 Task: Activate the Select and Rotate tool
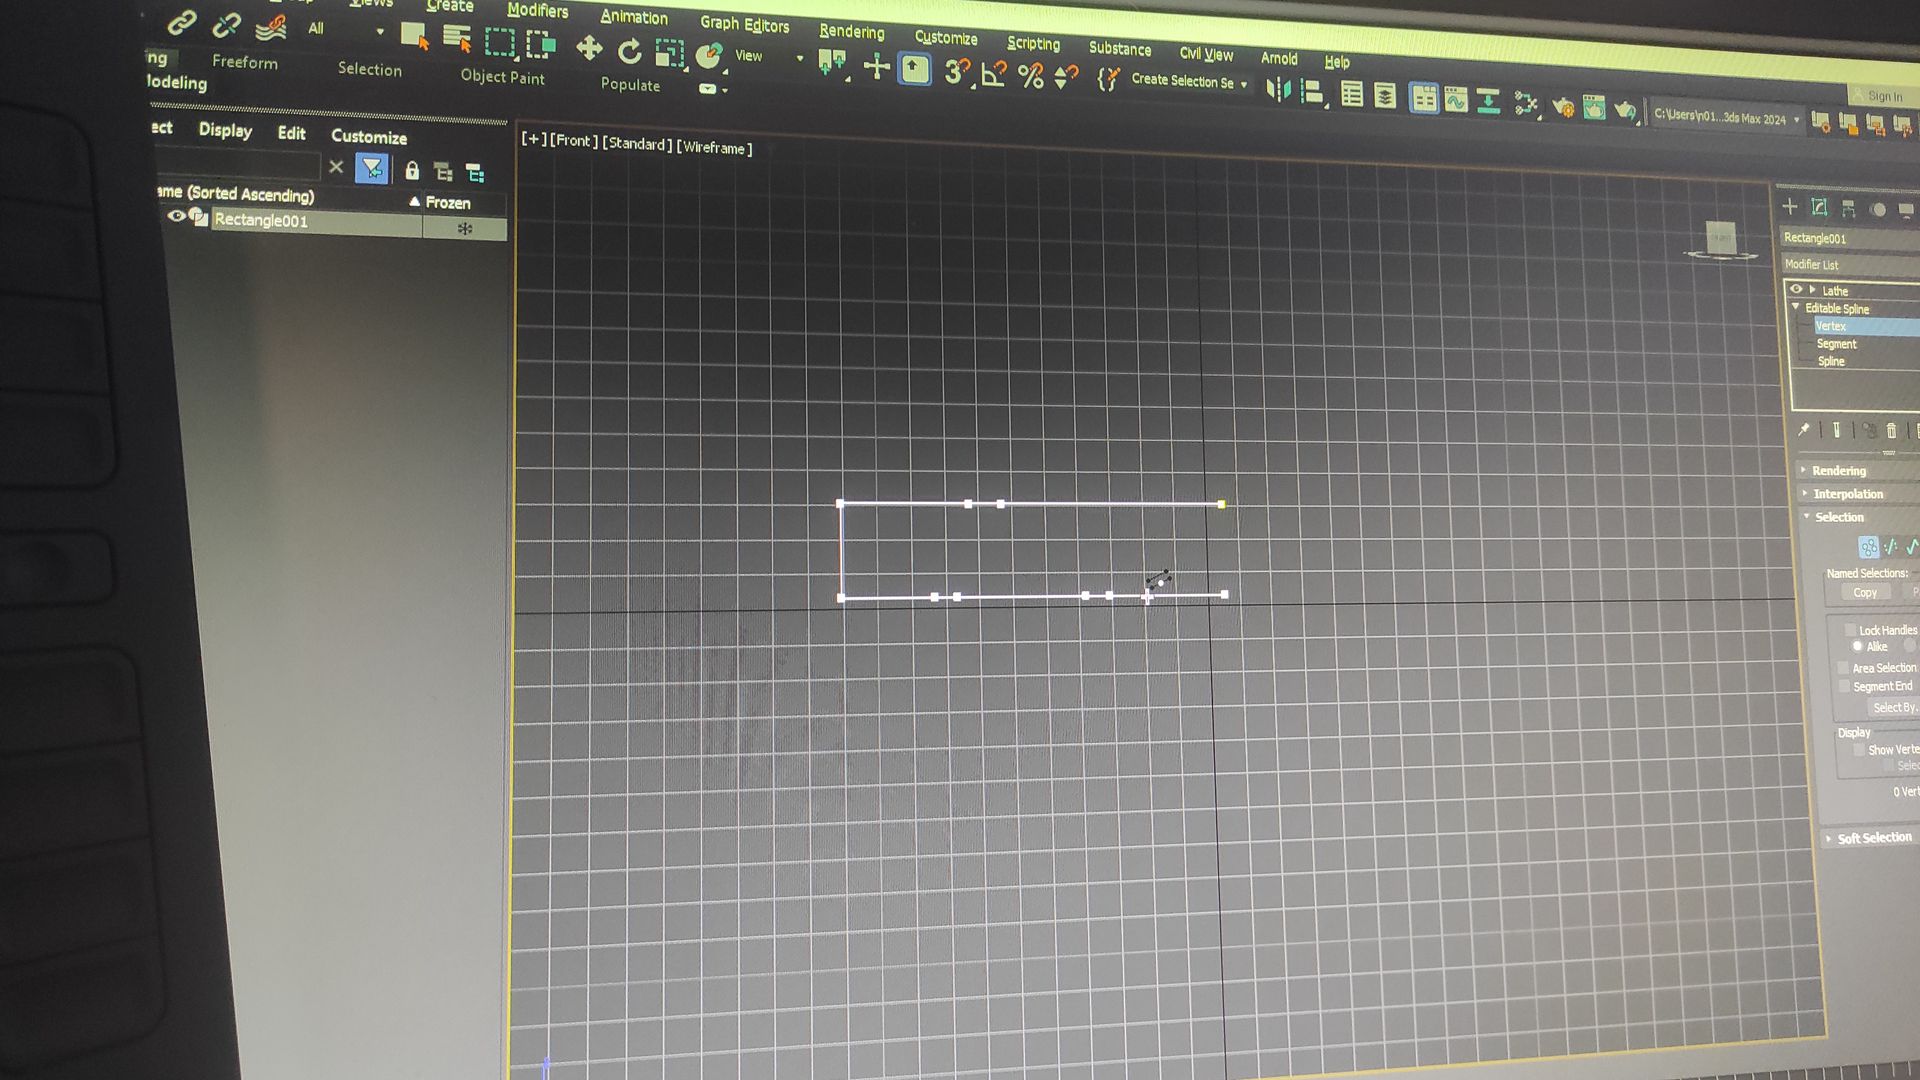(629, 50)
